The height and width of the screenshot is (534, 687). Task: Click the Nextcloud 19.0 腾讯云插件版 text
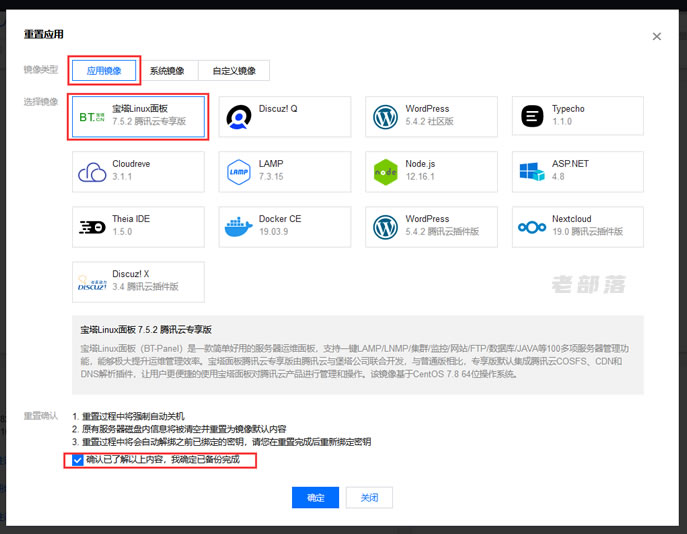587,232
